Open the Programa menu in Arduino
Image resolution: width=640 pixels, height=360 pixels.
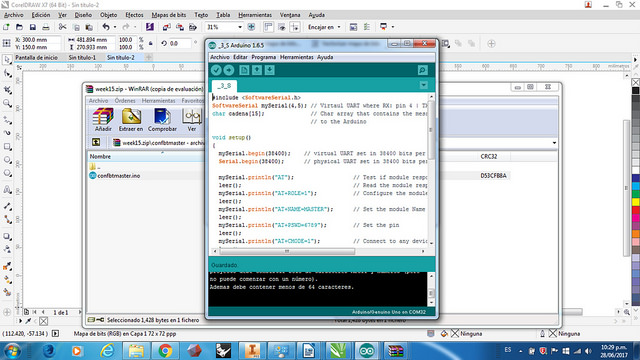(264, 57)
